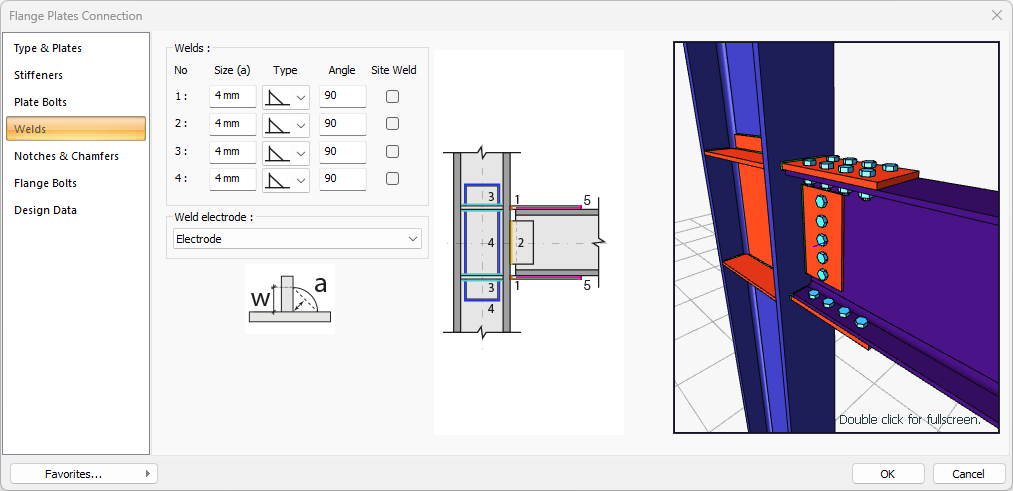Select Notches & Chamfers page
Image resolution: width=1013 pixels, height=491 pixels.
tap(66, 156)
